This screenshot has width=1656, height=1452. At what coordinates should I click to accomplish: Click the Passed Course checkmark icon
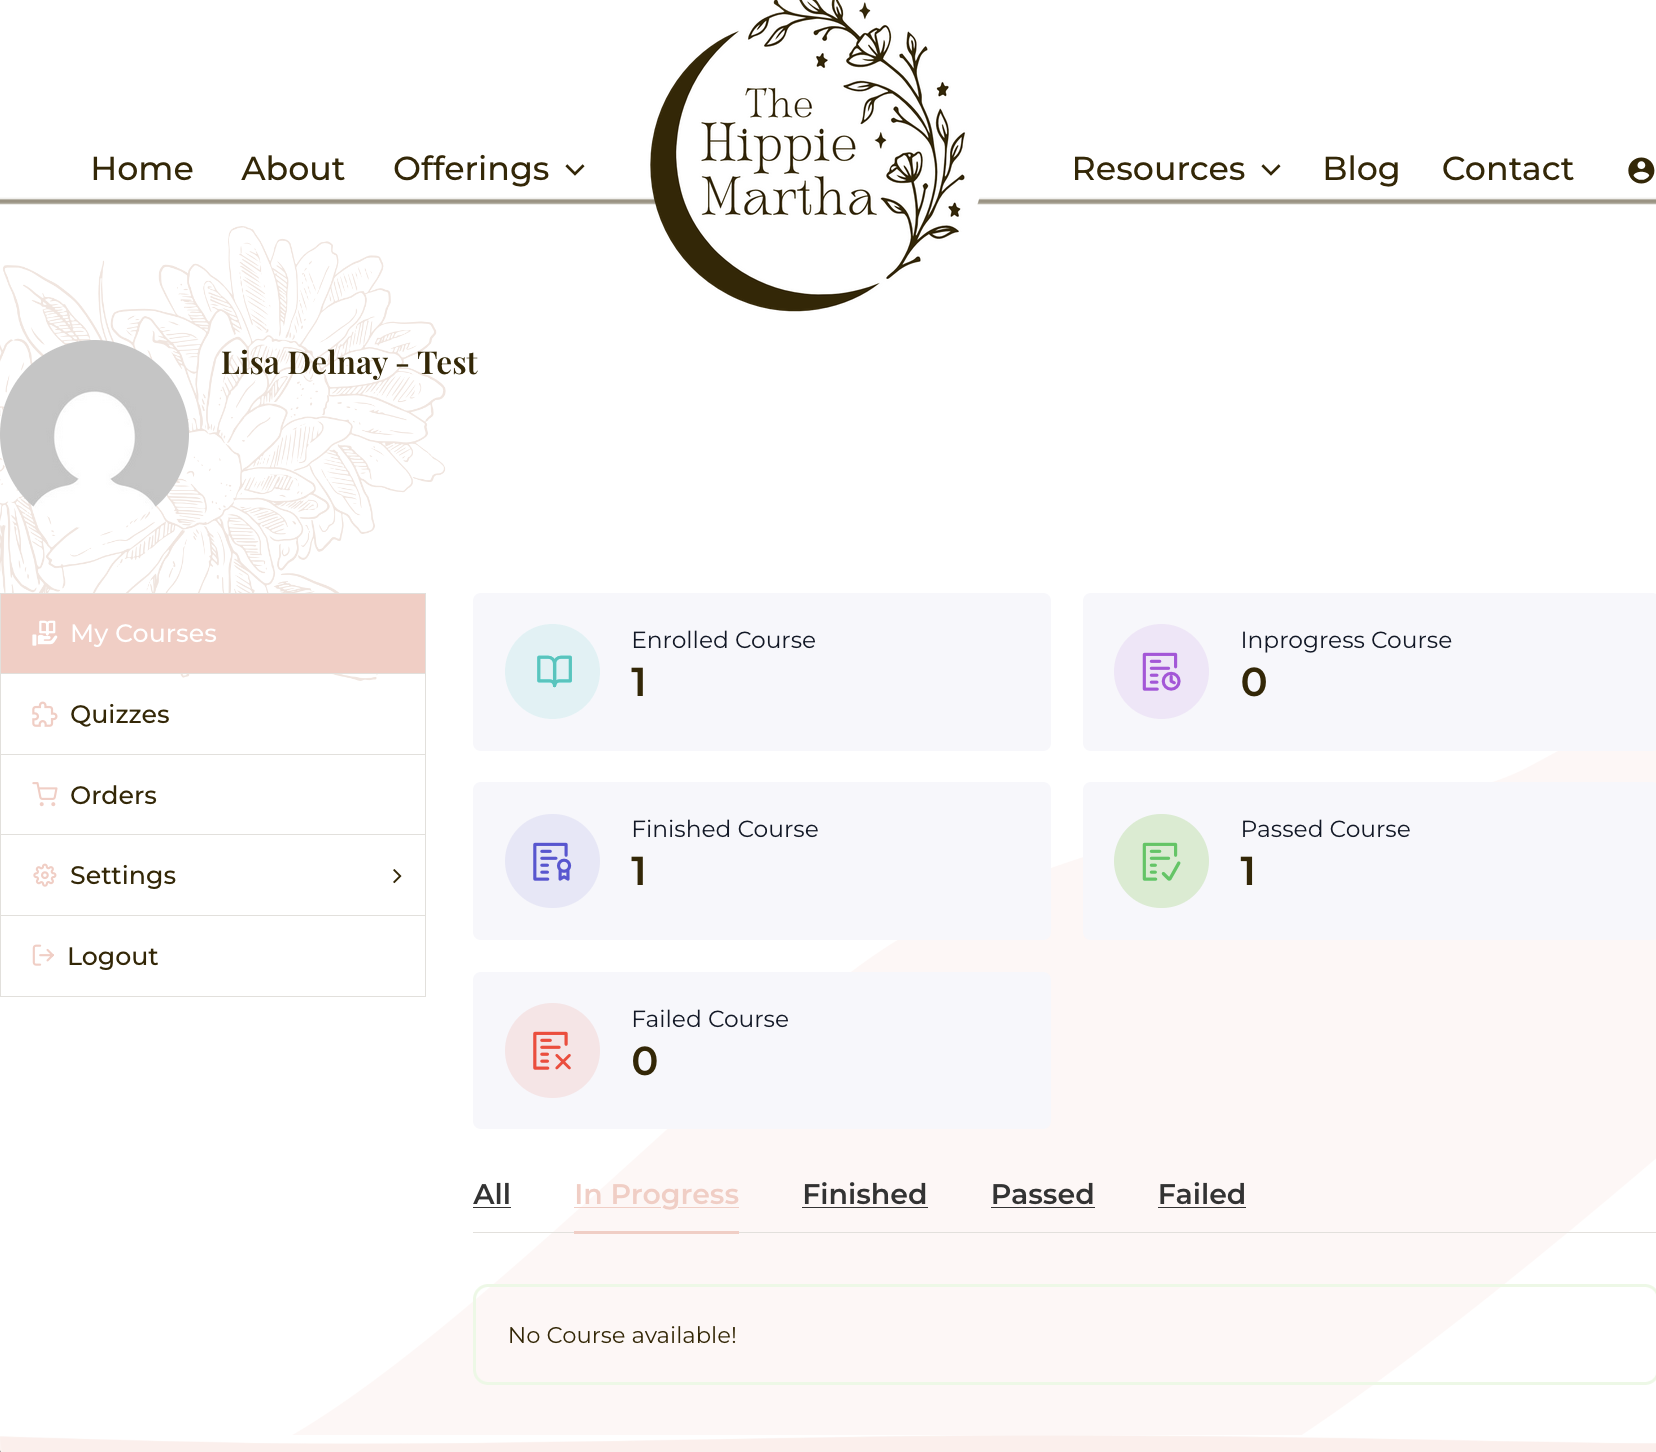pyautogui.click(x=1161, y=861)
